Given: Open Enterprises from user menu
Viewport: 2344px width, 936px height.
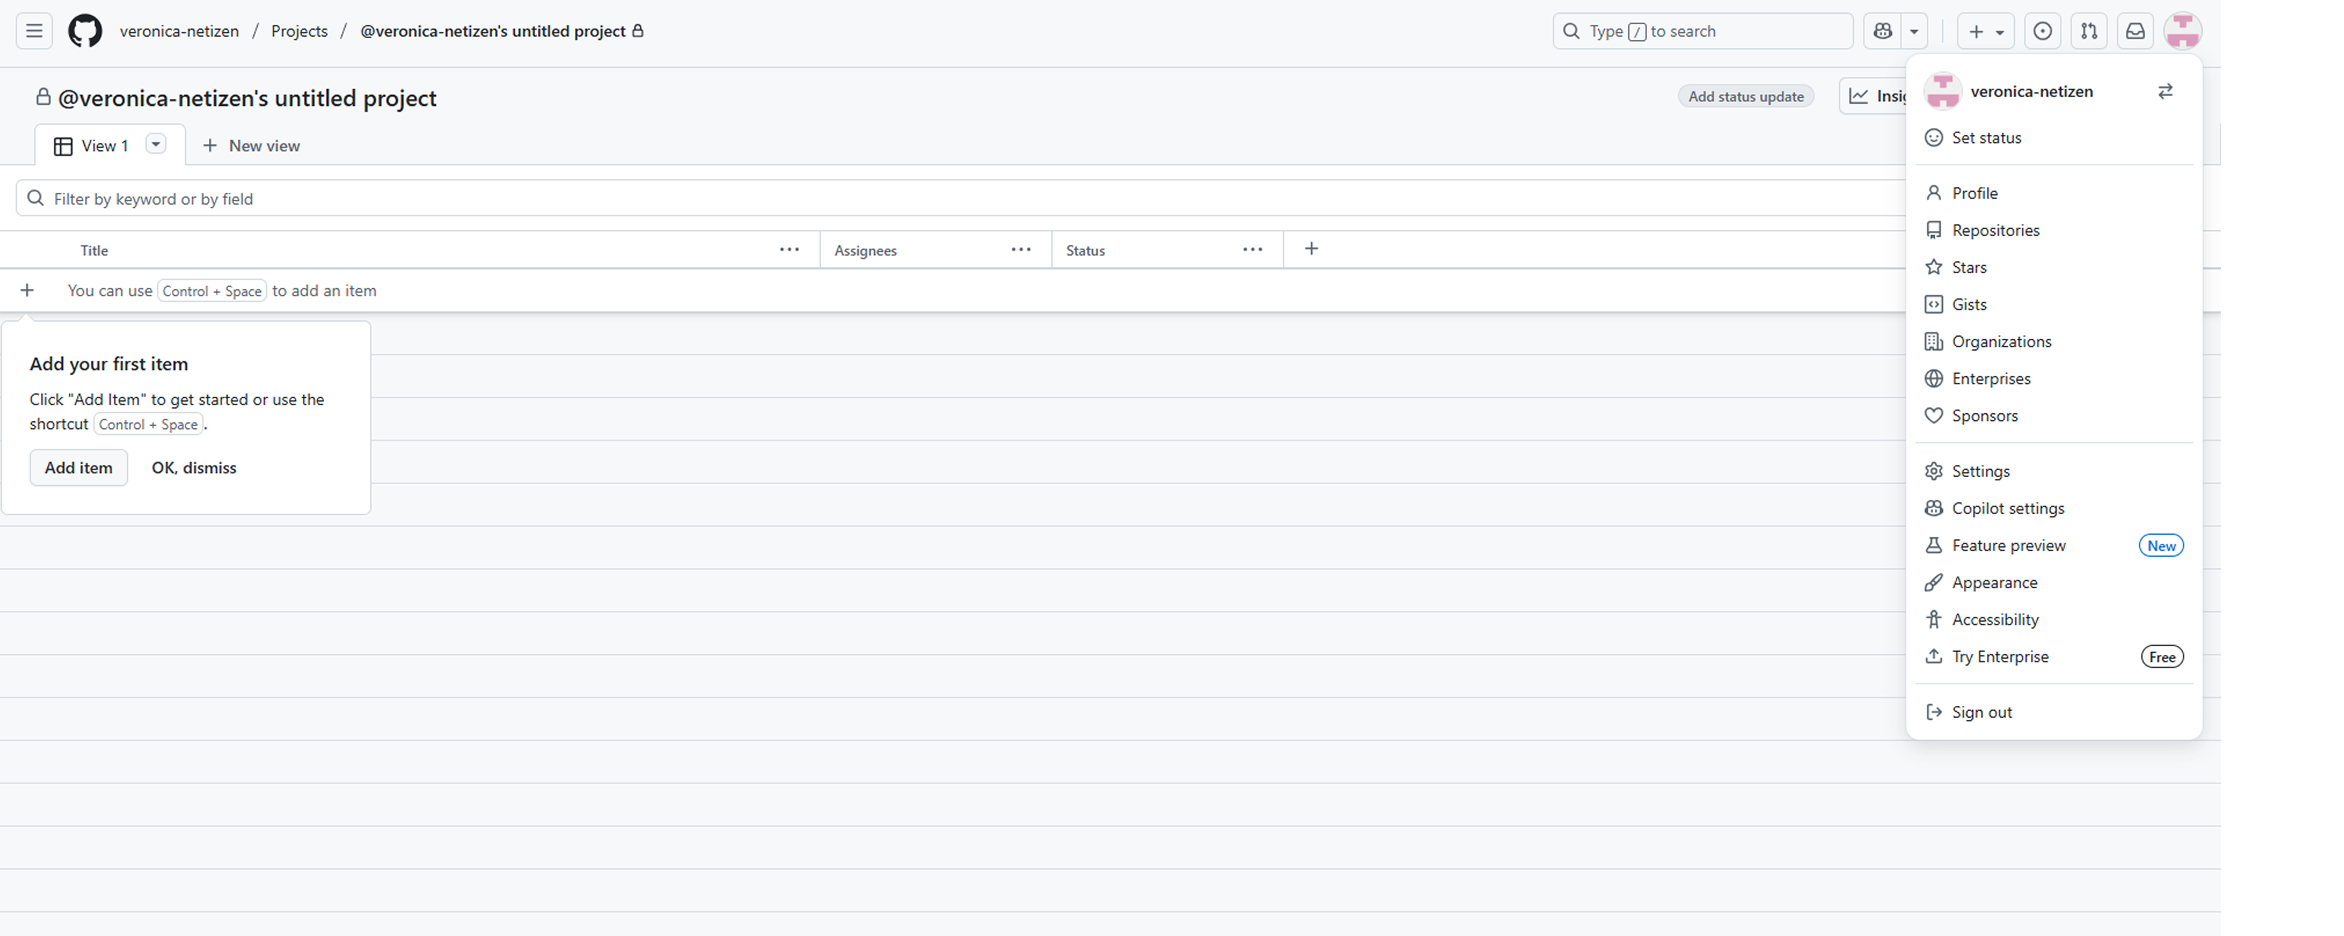Looking at the screenshot, I should (2054, 378).
